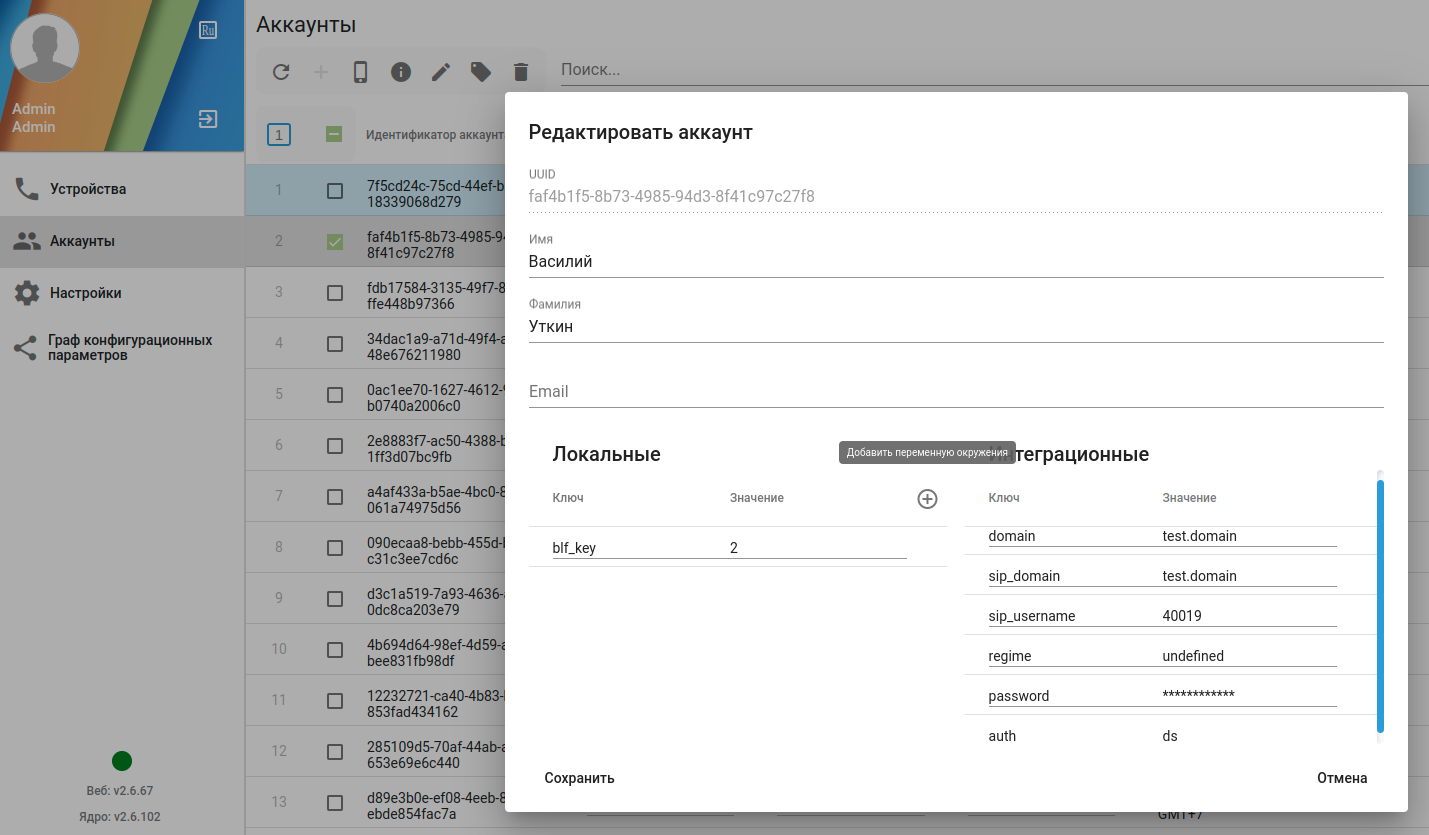1429x835 pixels.
Task: Click the tag label icon
Action: click(481, 72)
